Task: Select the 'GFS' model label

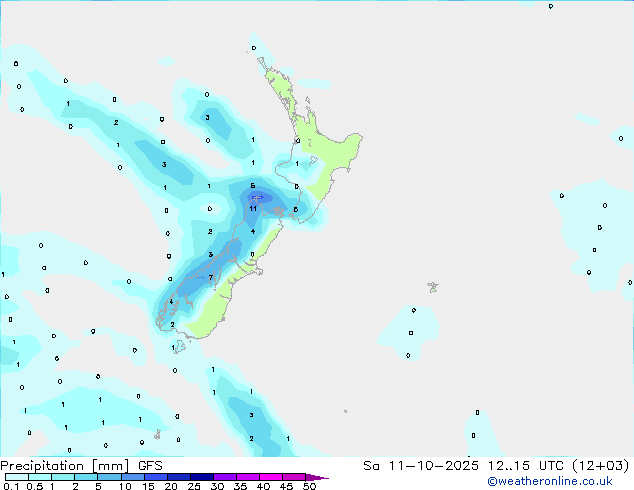Action: pos(150,466)
